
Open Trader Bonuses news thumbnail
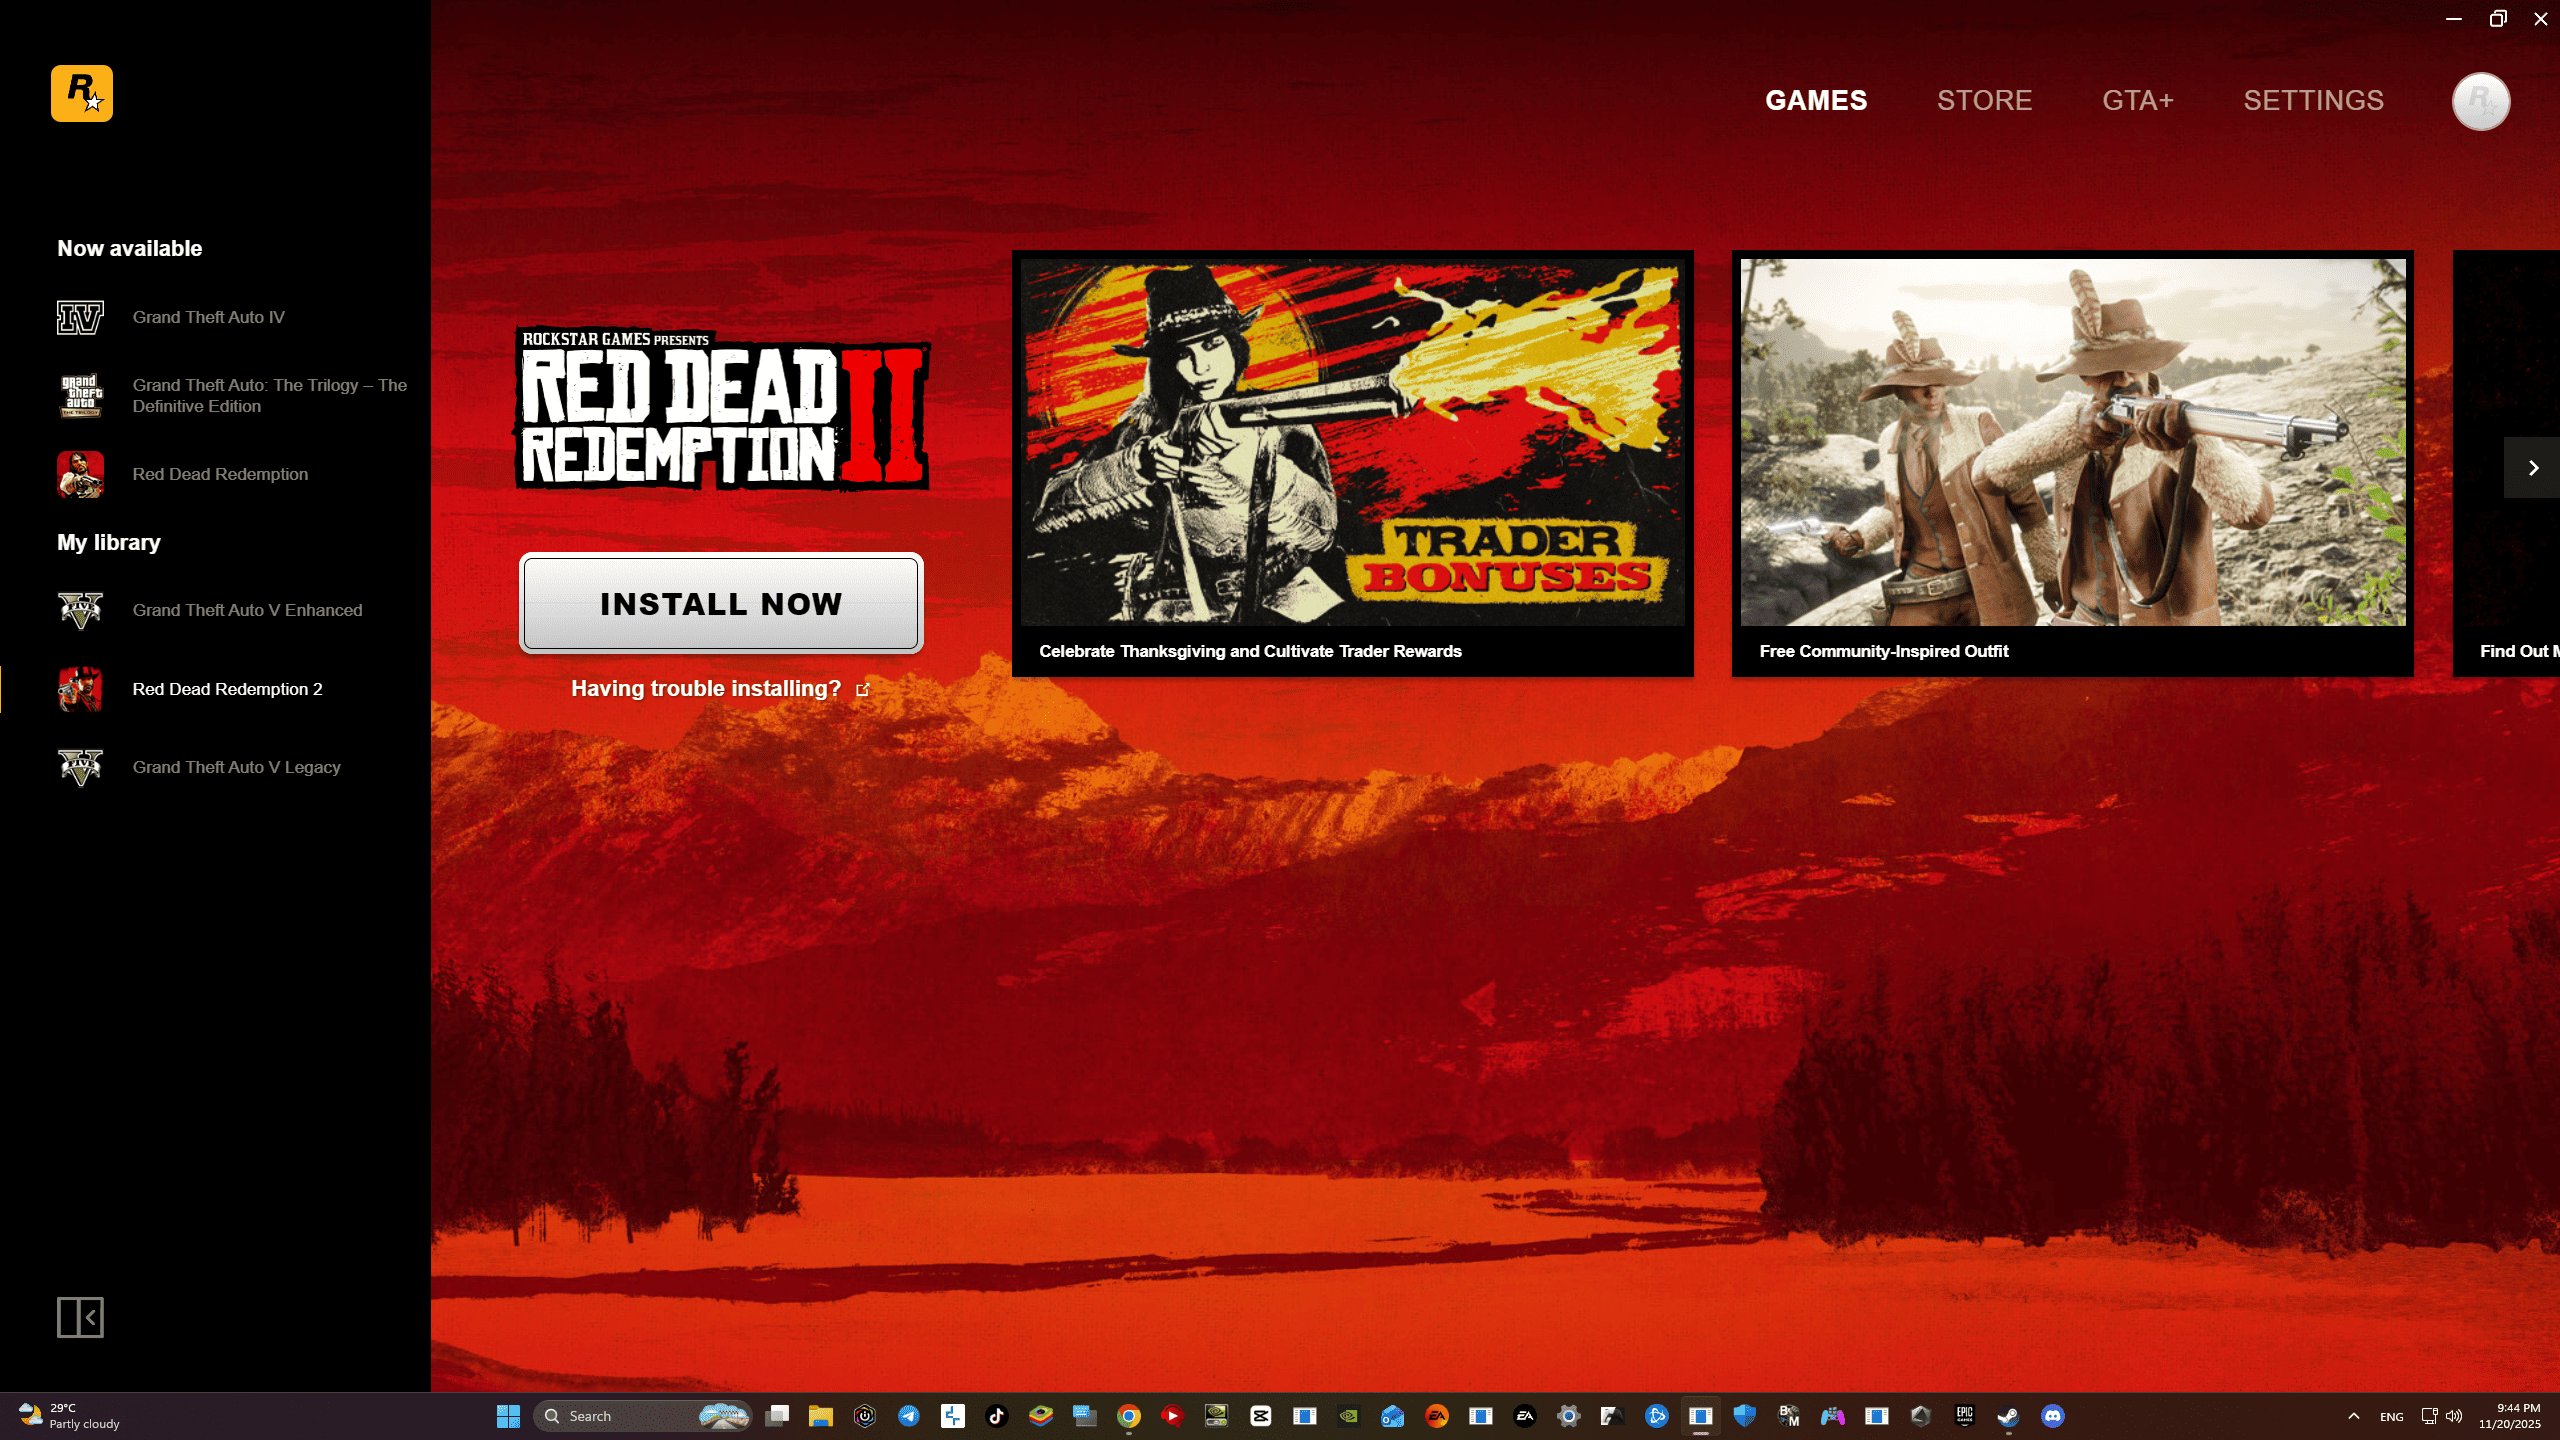1352,443
